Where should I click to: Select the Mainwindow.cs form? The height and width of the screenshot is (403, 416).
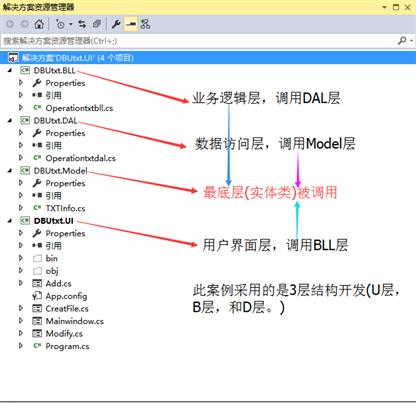click(x=74, y=321)
